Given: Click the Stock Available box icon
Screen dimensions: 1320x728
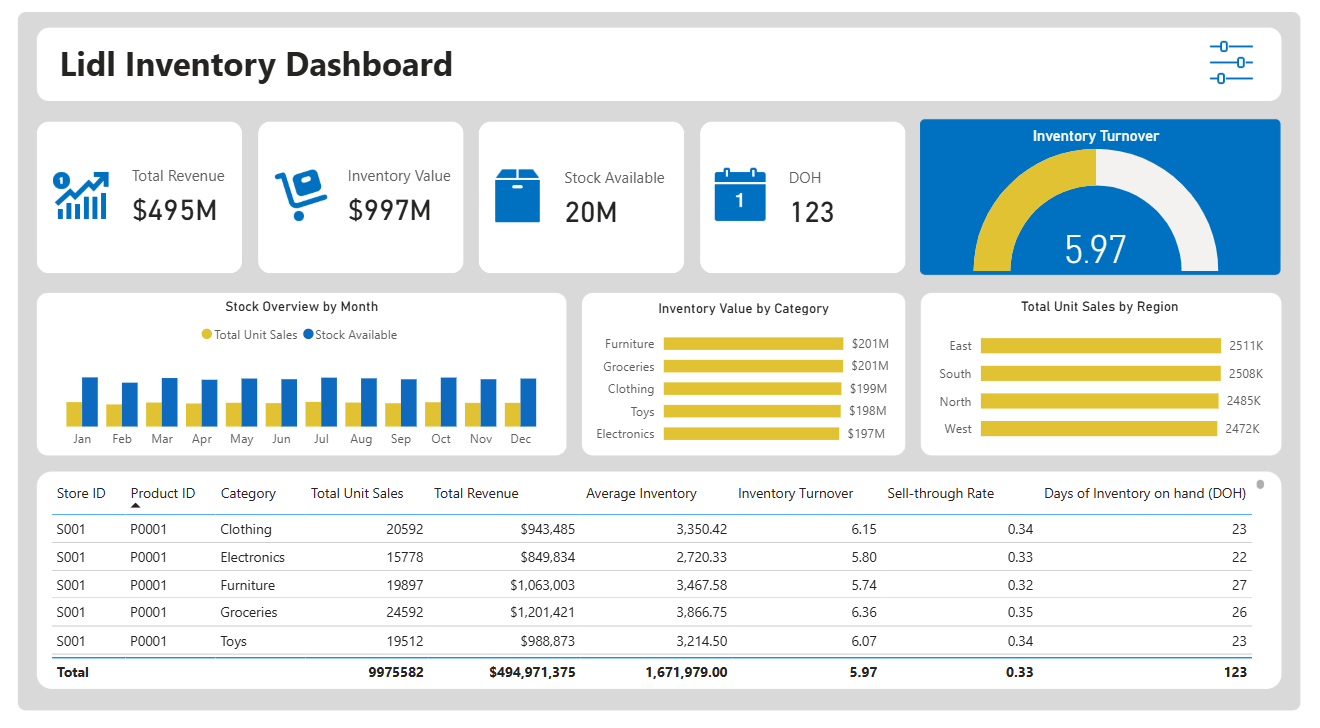Looking at the screenshot, I should tap(518, 195).
